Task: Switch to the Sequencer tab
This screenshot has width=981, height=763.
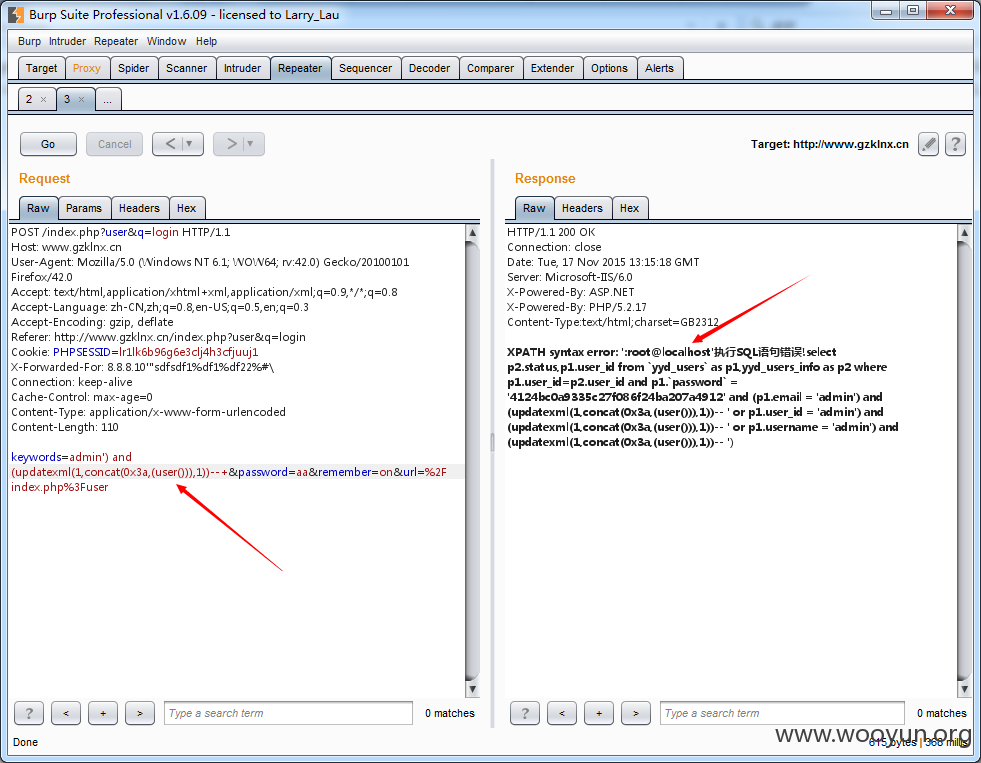Action: click(x=365, y=68)
